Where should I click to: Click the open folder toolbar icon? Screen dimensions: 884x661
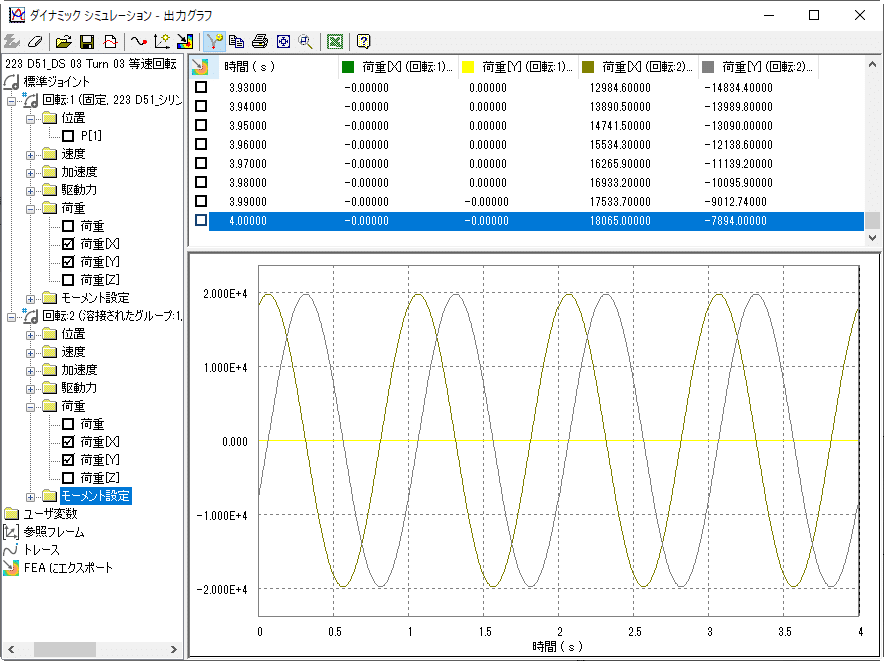point(63,42)
